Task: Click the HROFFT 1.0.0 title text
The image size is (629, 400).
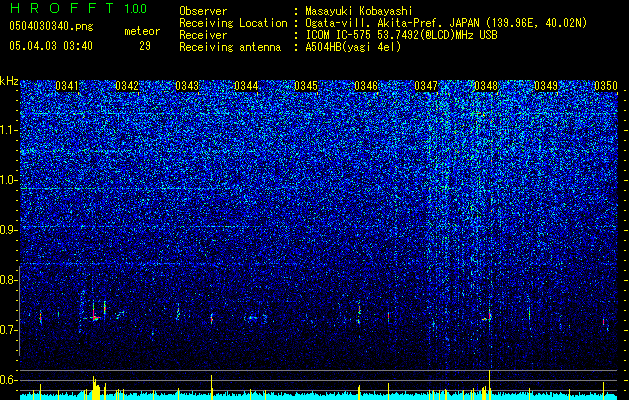Action: [78, 8]
